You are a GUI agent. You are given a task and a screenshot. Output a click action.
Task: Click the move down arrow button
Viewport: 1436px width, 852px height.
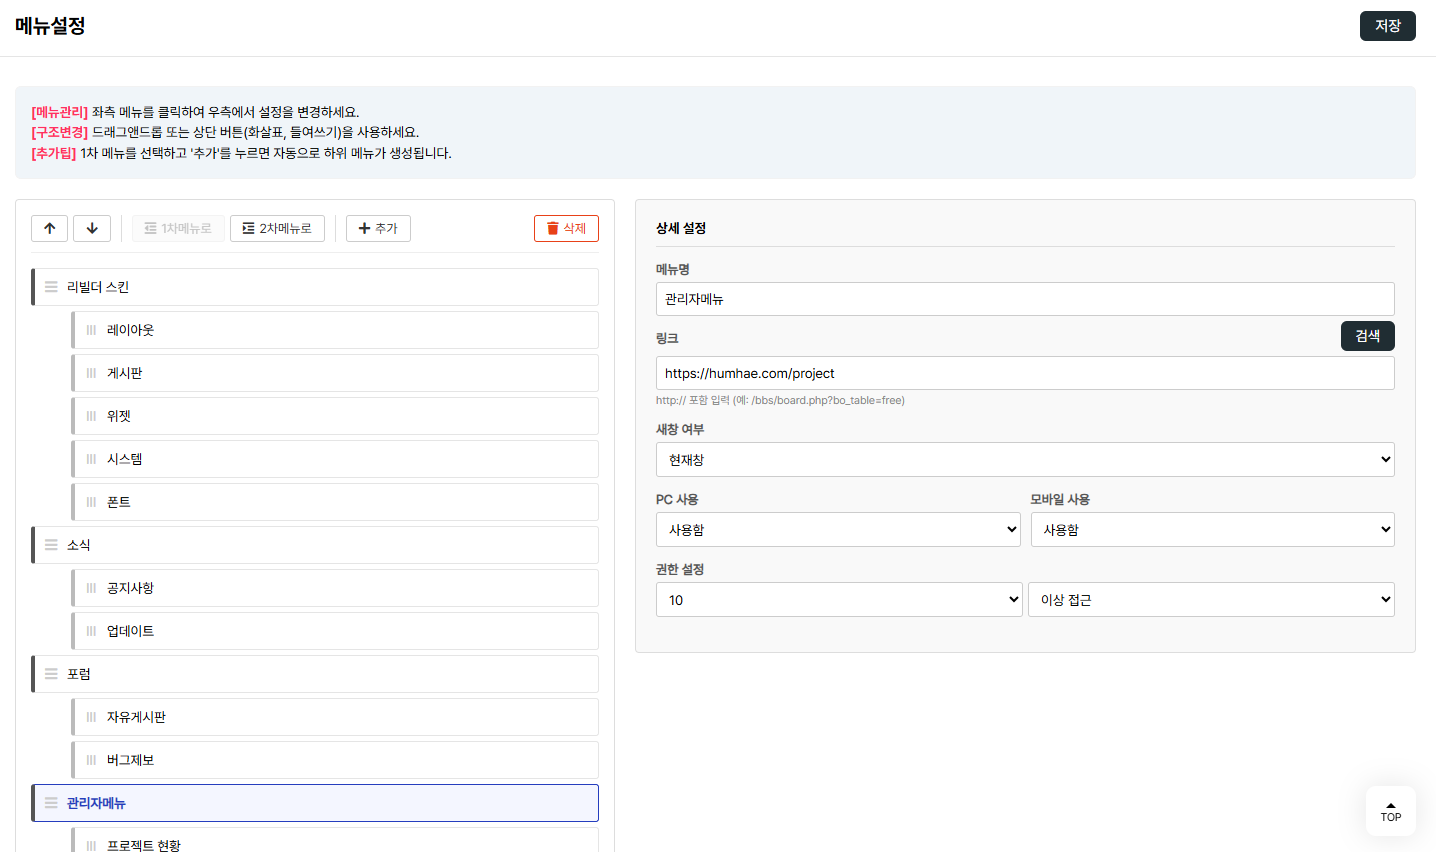tap(92, 228)
